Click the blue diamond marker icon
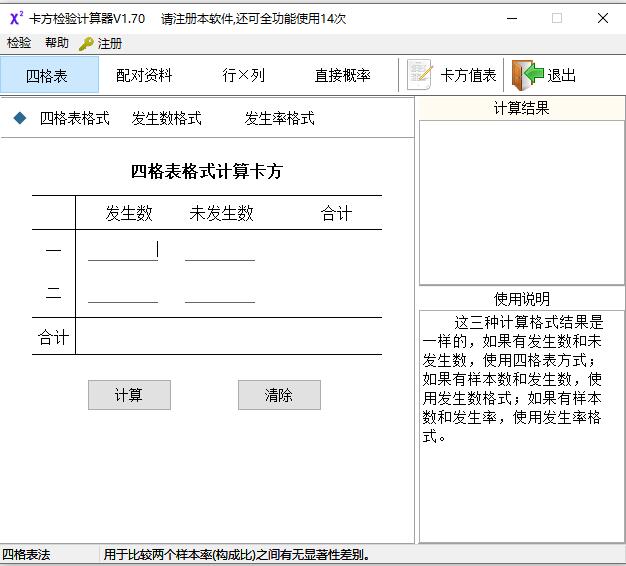Screen dimensions: 626x566 pos(20,118)
